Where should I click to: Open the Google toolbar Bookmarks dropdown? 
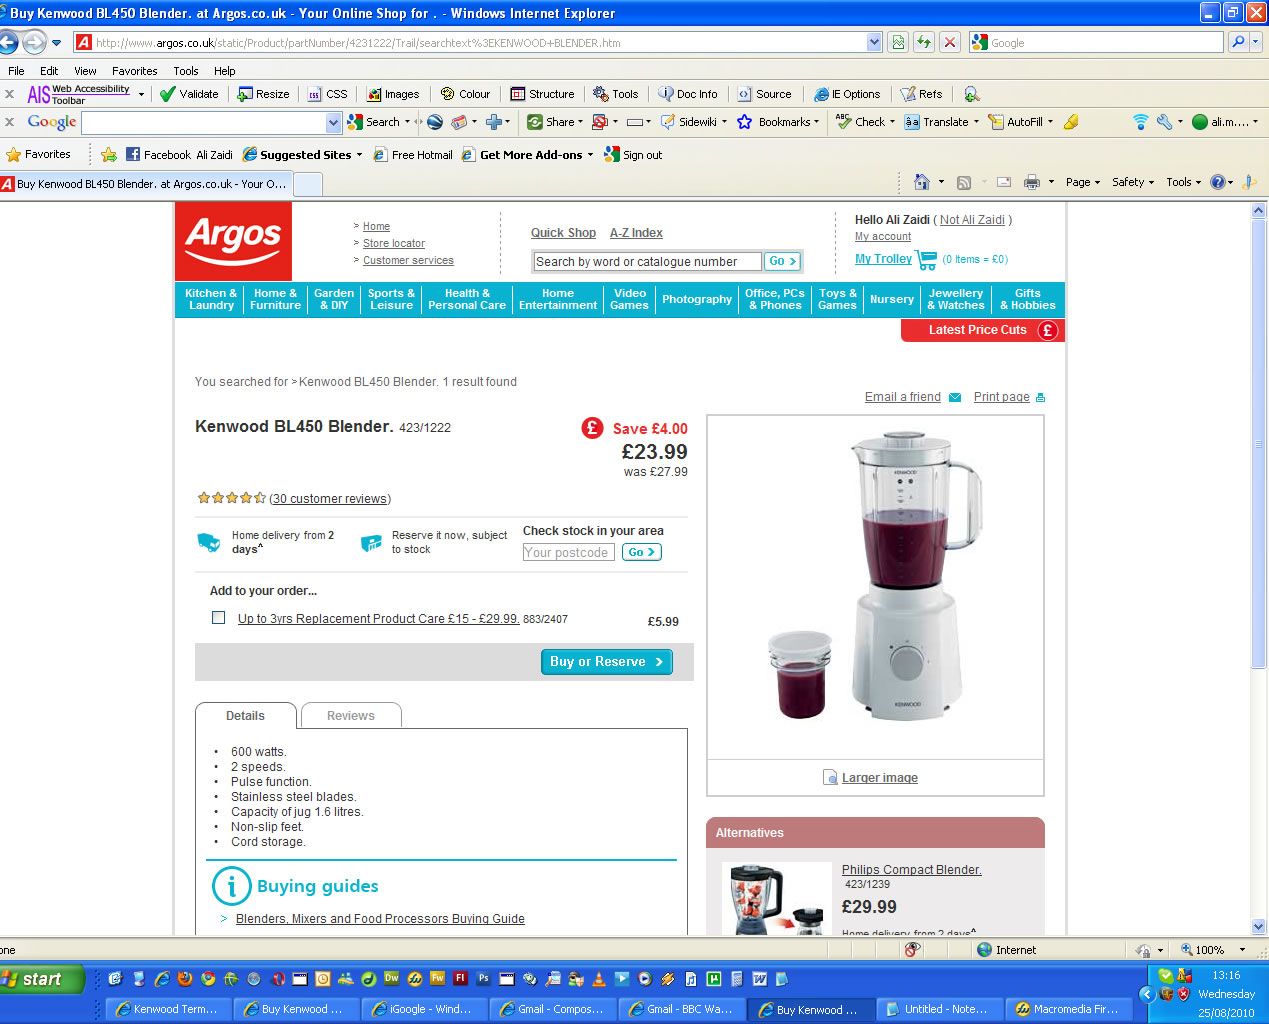point(778,122)
